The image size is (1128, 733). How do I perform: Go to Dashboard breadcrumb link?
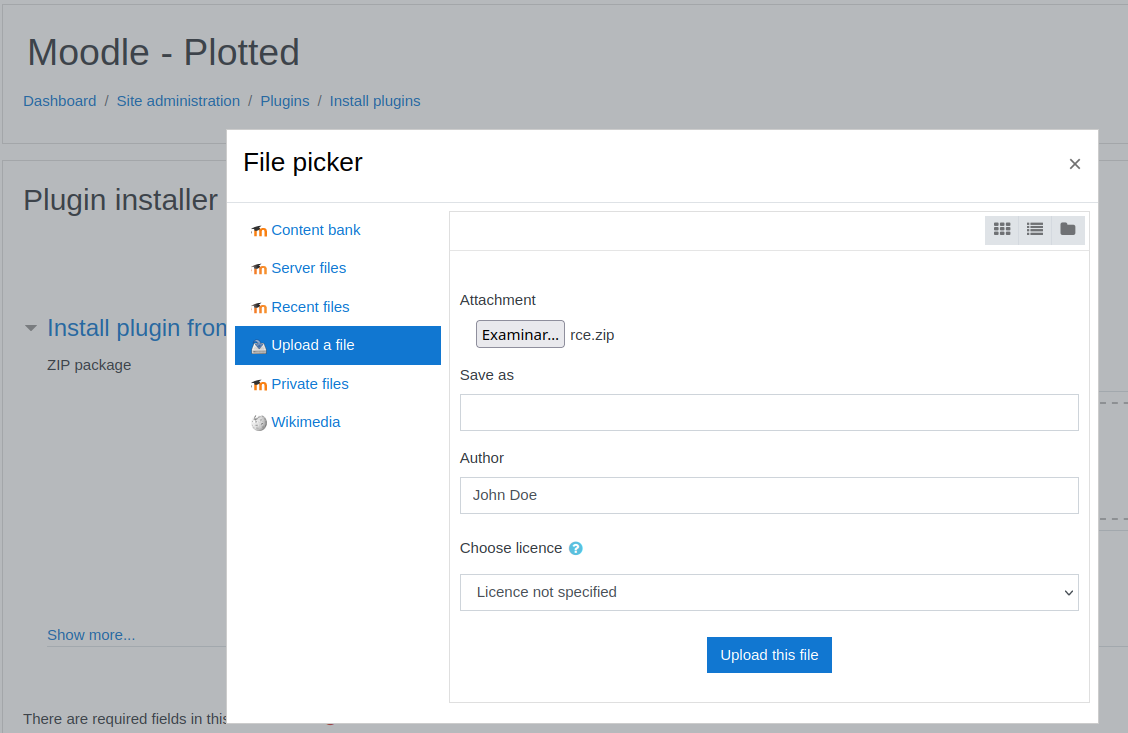coord(60,101)
